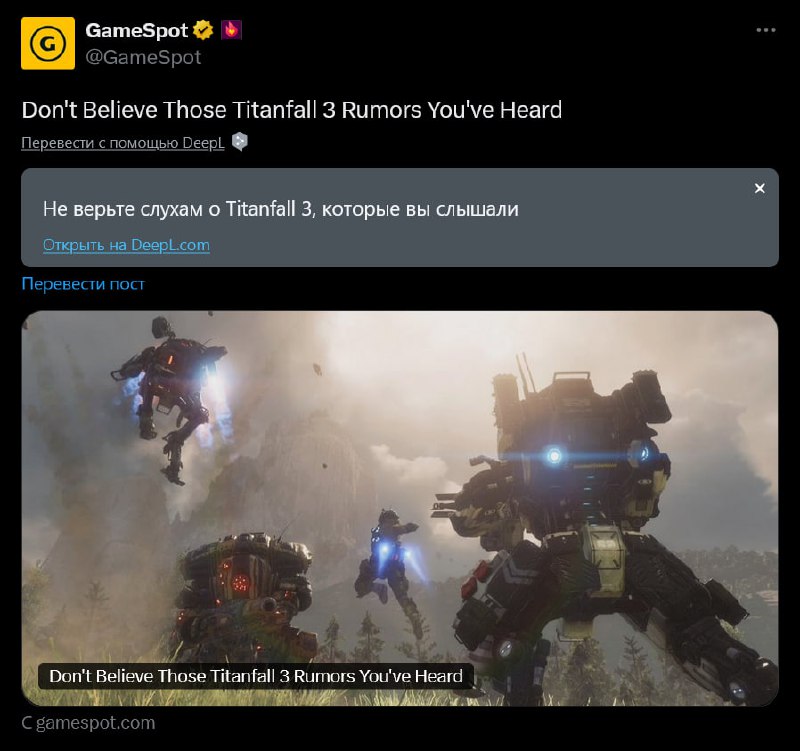The height and width of the screenshot is (751, 800).
Task: Open the Titanfall article preview image
Action: (400, 508)
